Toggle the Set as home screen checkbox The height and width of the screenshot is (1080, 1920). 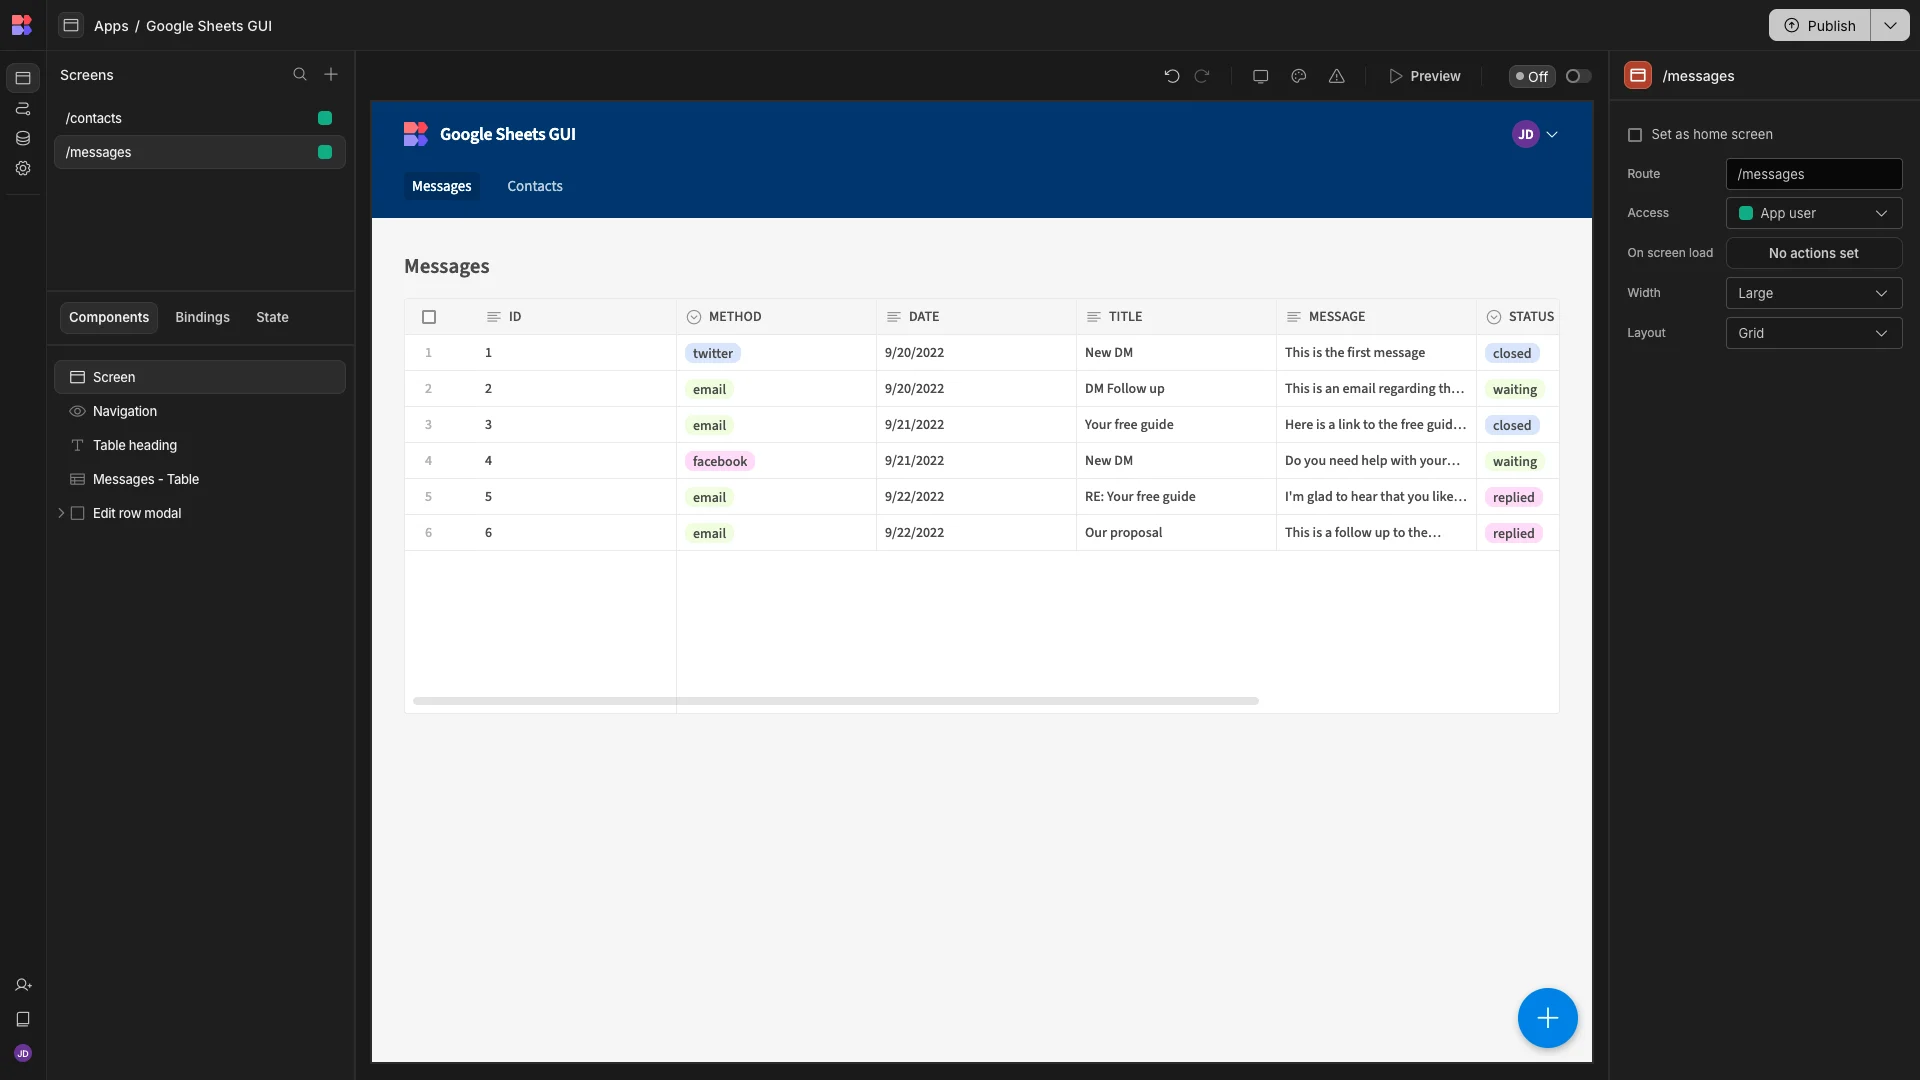click(x=1635, y=135)
